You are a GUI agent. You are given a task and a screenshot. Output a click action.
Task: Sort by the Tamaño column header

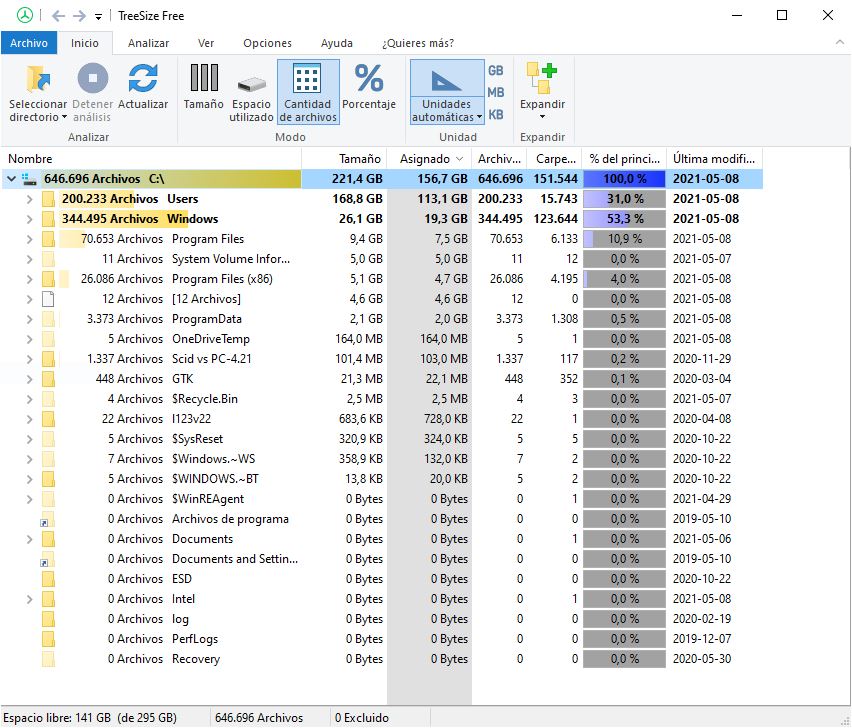[x=359, y=158]
